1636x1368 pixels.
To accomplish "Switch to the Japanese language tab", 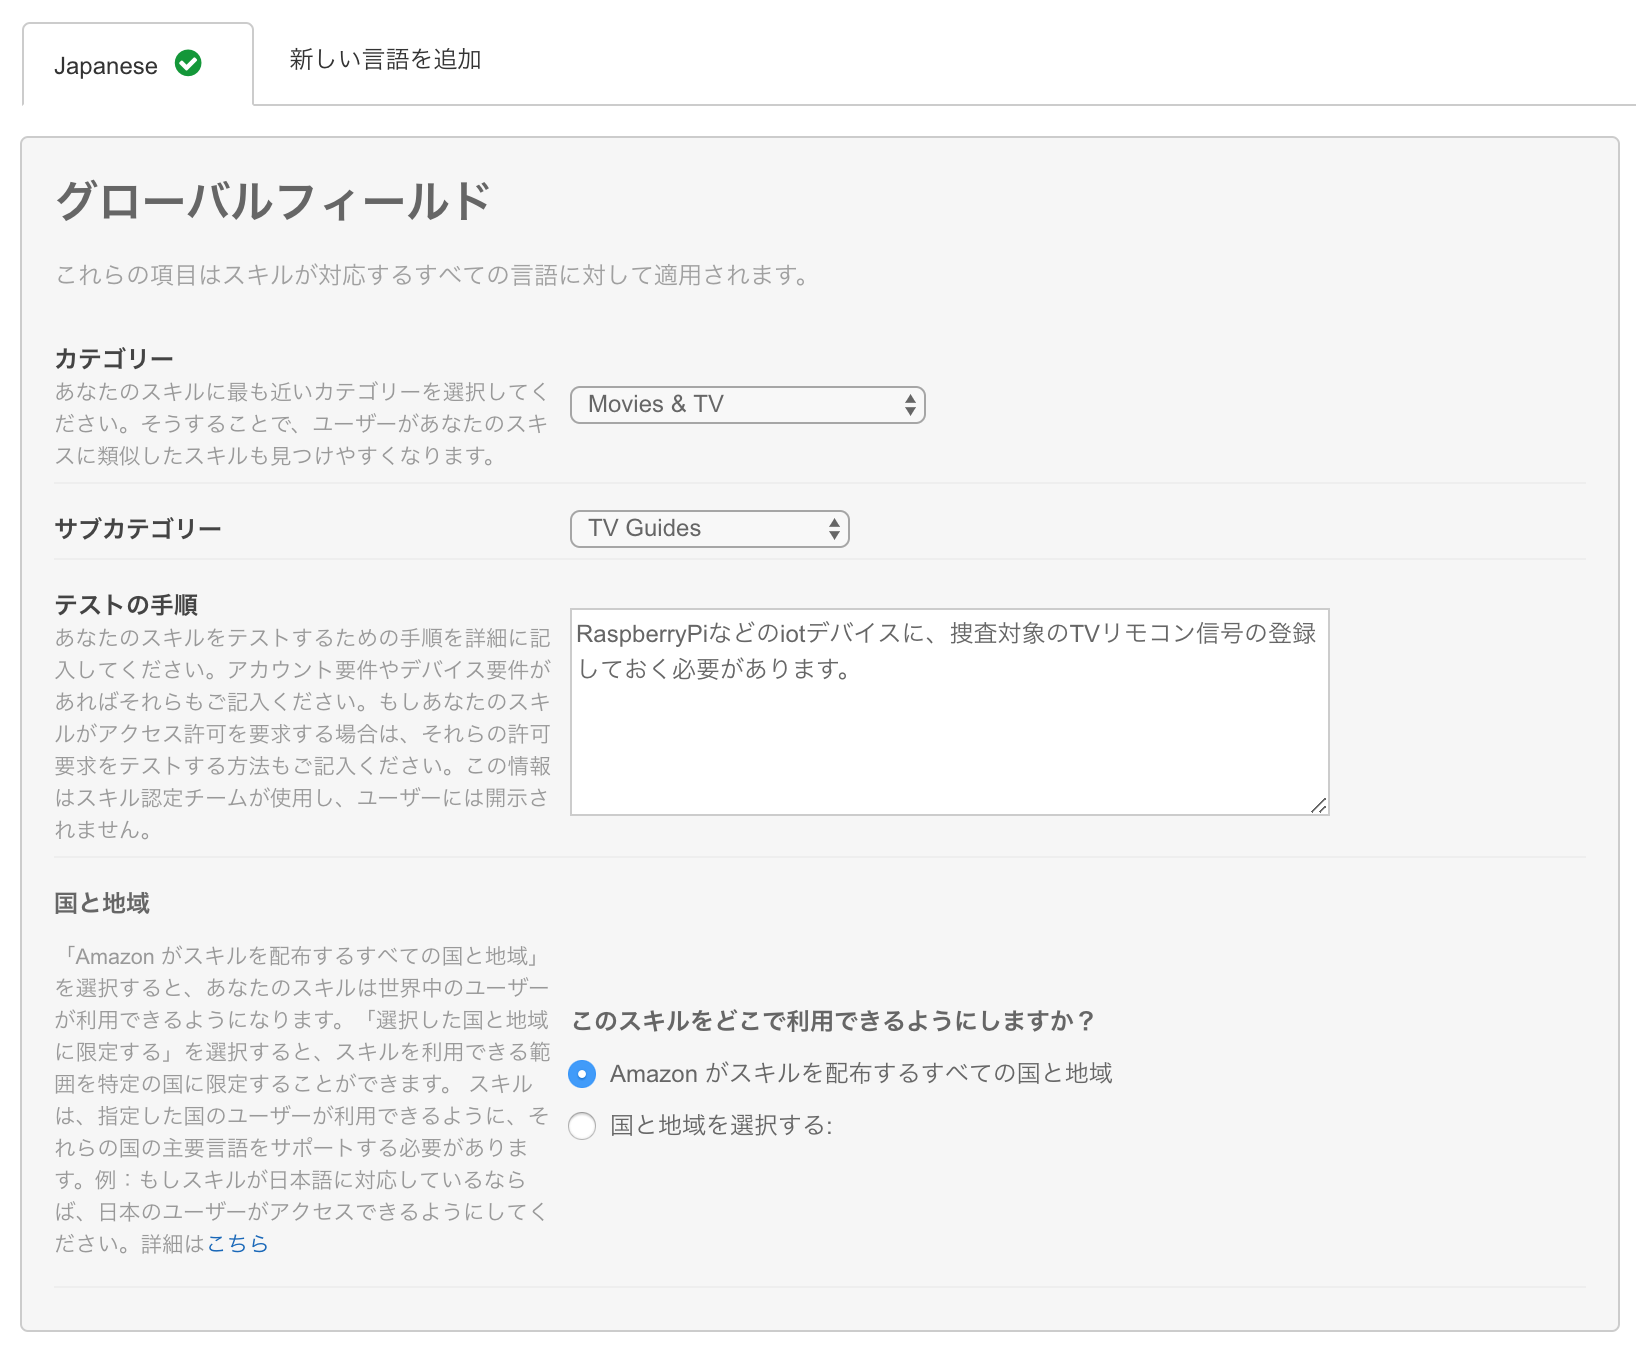I will (138, 64).
